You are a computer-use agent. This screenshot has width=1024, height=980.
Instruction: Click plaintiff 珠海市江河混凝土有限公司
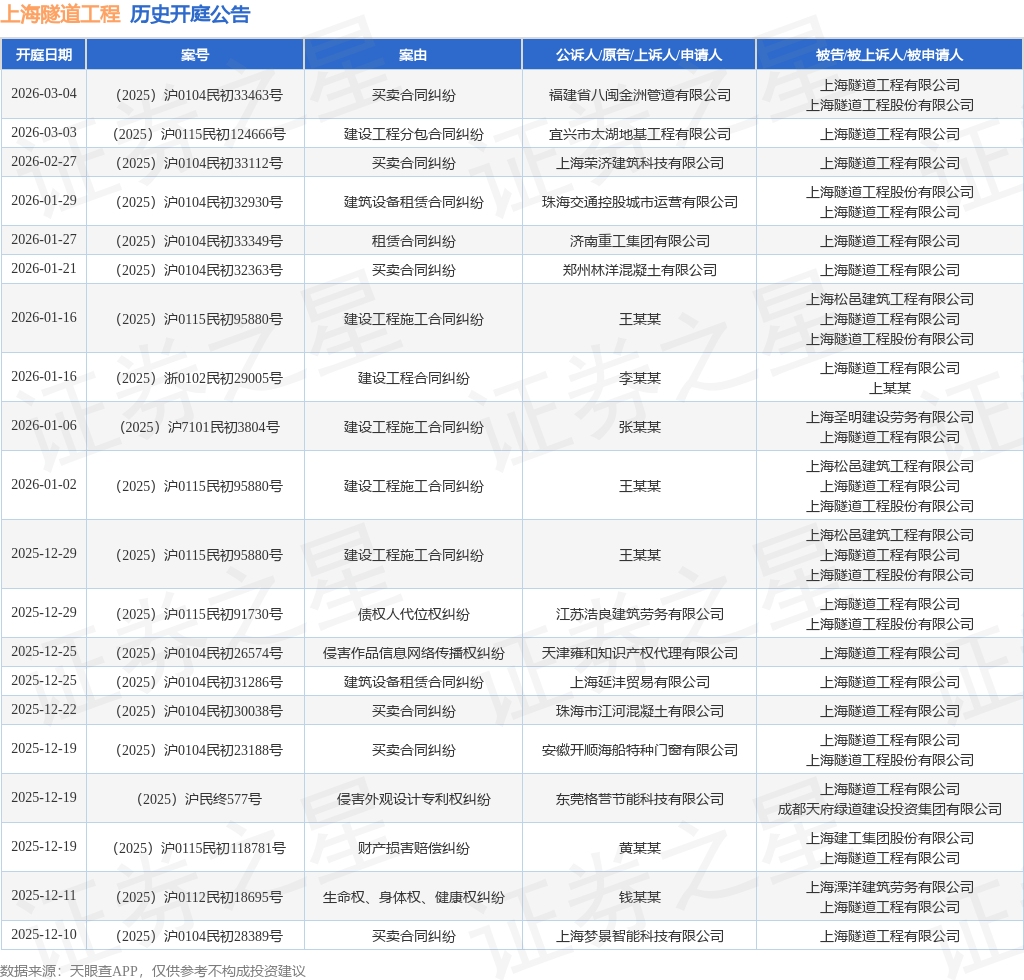point(639,711)
